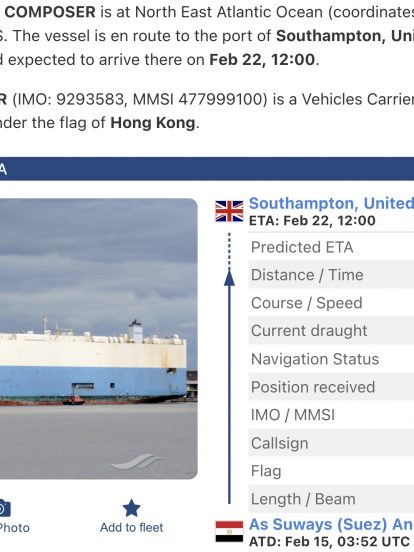Select the Navigation Status row
This screenshot has width=414, height=552.
(331, 359)
